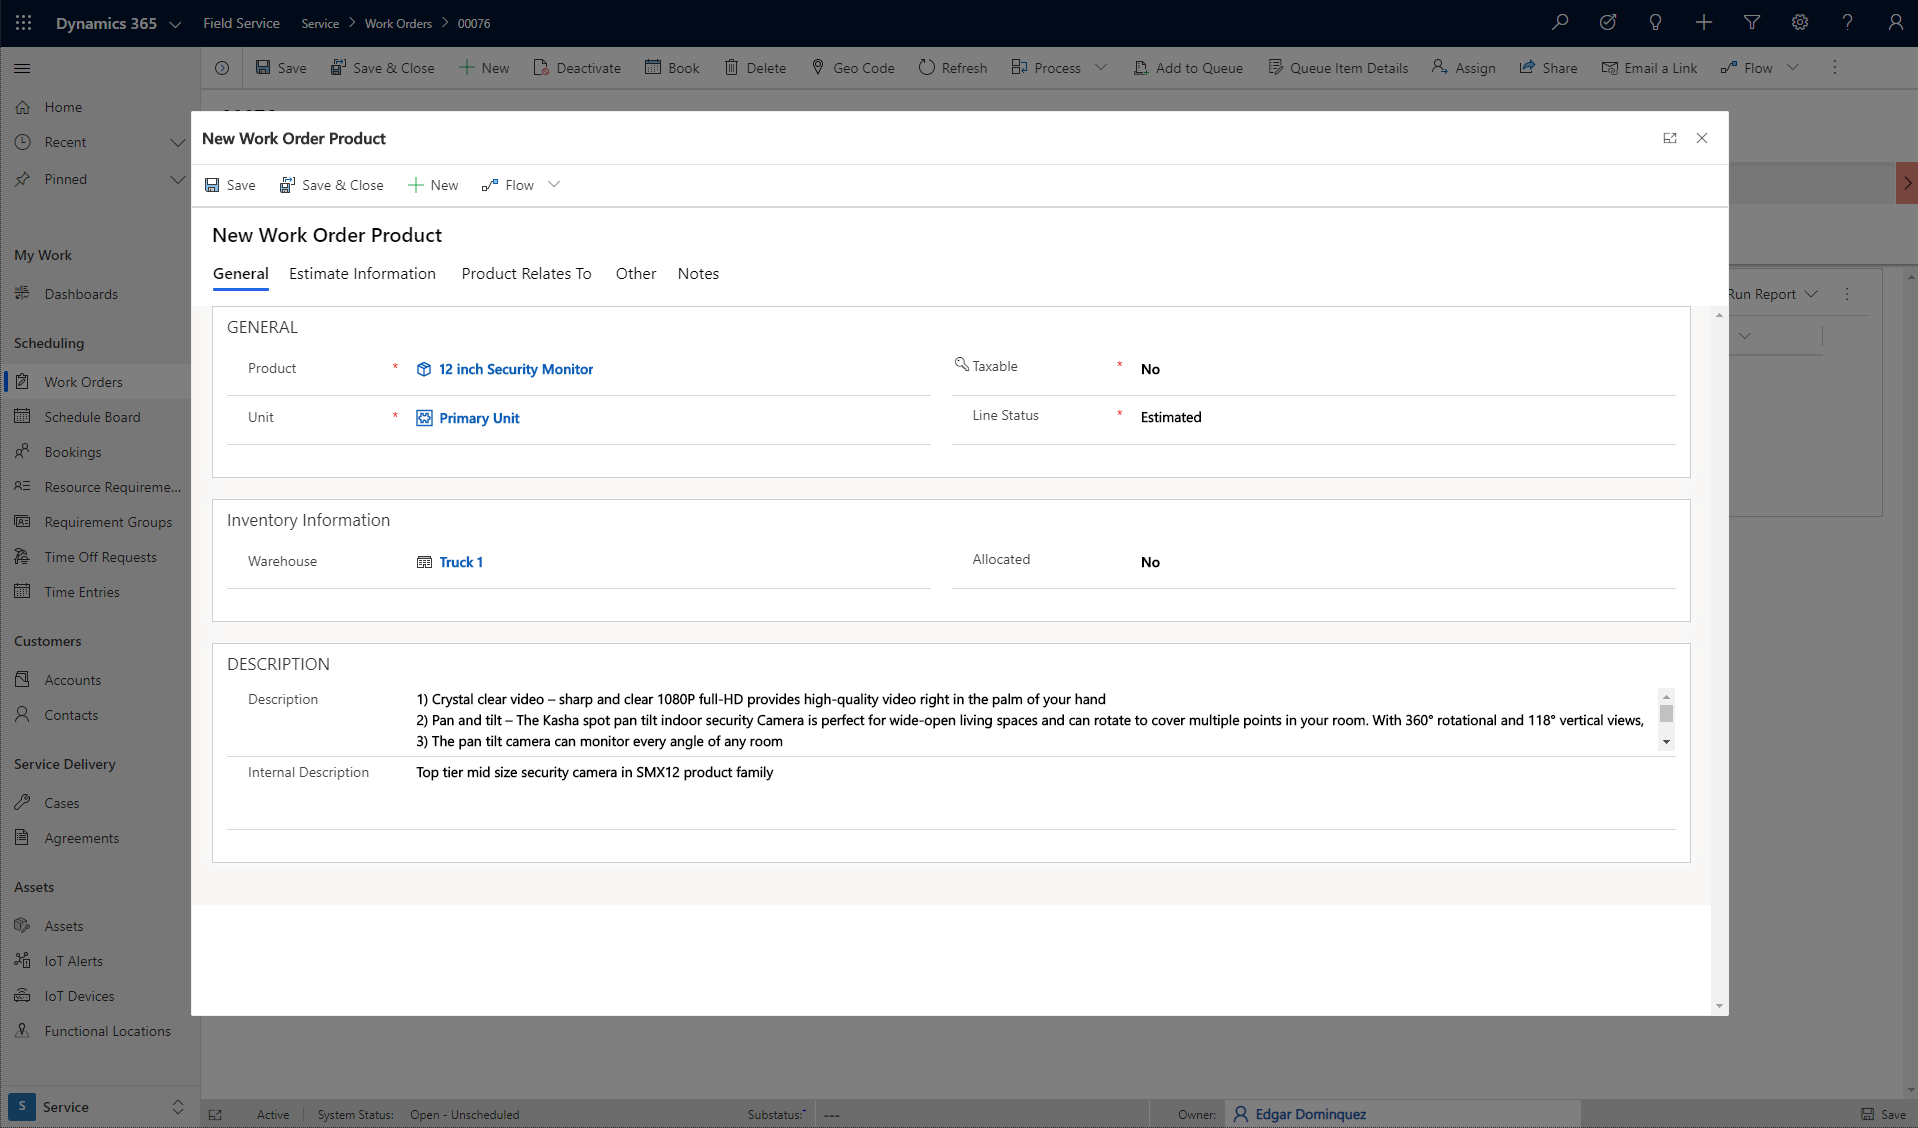This screenshot has height=1128, width=1918.
Task: Click the Internal Description text field
Action: 1045,793
